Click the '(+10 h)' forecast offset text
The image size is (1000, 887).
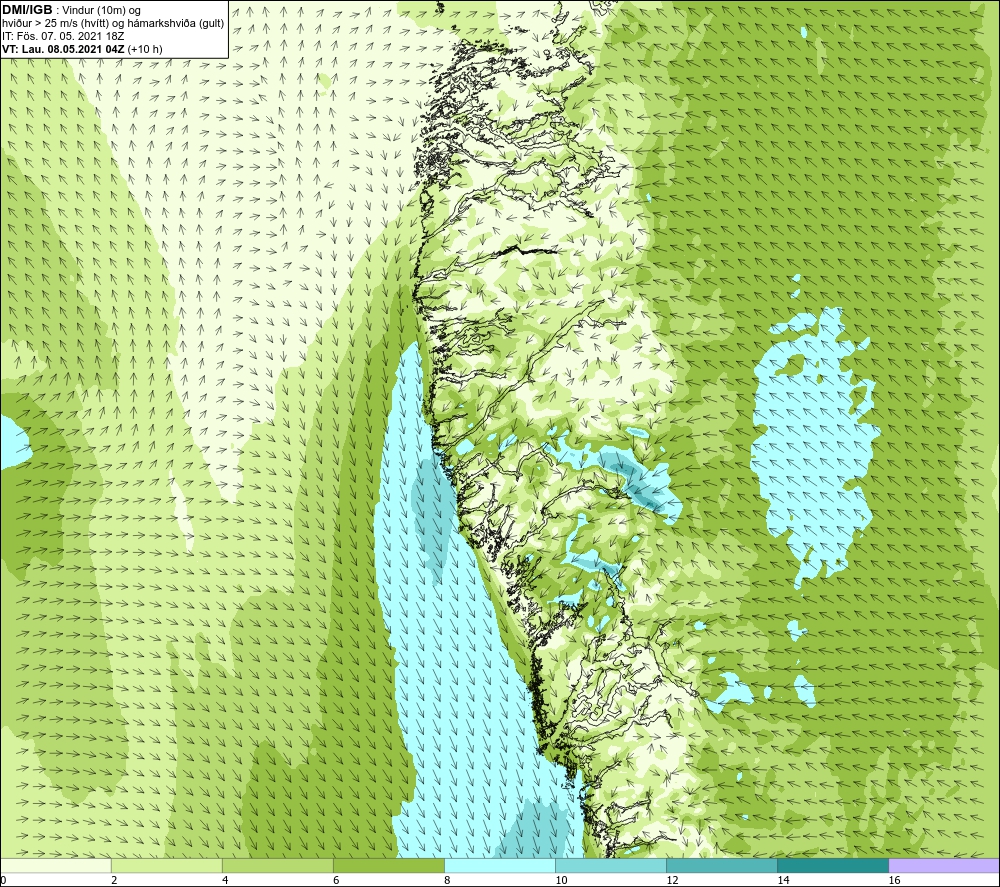(x=145, y=49)
